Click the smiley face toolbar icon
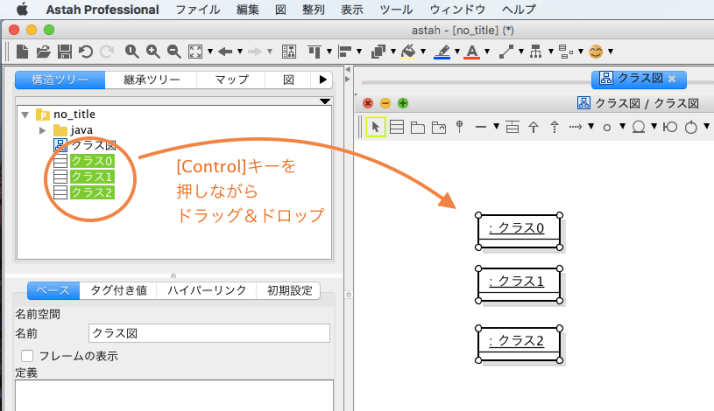714x411 pixels. point(596,51)
